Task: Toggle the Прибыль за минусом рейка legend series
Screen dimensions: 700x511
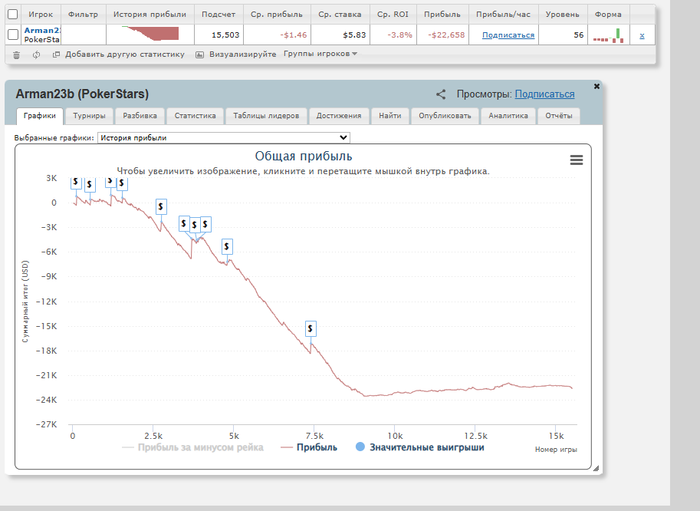Action: (193, 447)
